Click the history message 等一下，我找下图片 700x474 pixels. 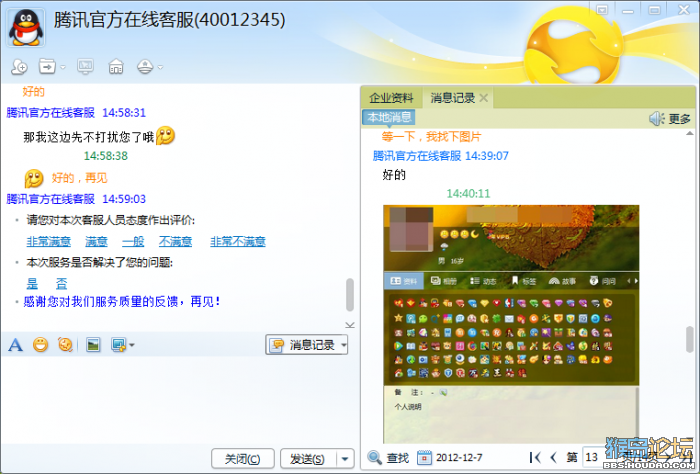coord(431,137)
